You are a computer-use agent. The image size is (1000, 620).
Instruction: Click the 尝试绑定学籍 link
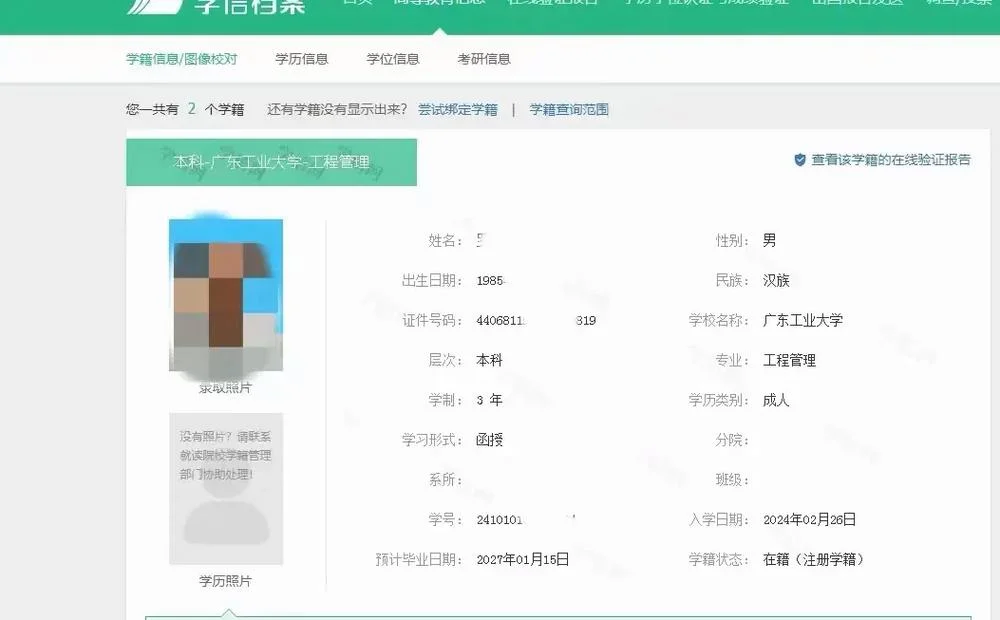pos(458,110)
